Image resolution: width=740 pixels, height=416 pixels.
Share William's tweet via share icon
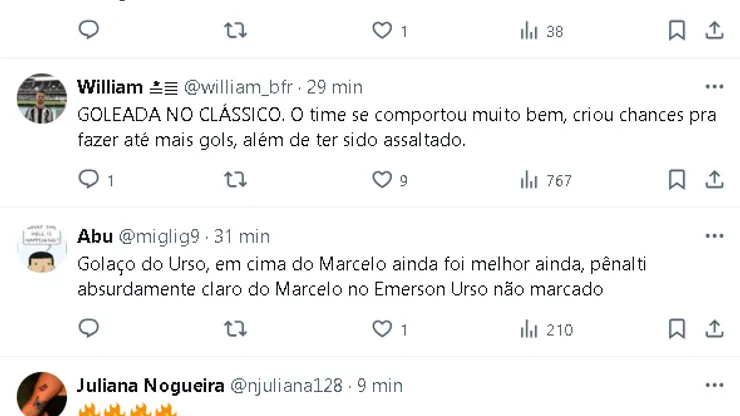(714, 180)
